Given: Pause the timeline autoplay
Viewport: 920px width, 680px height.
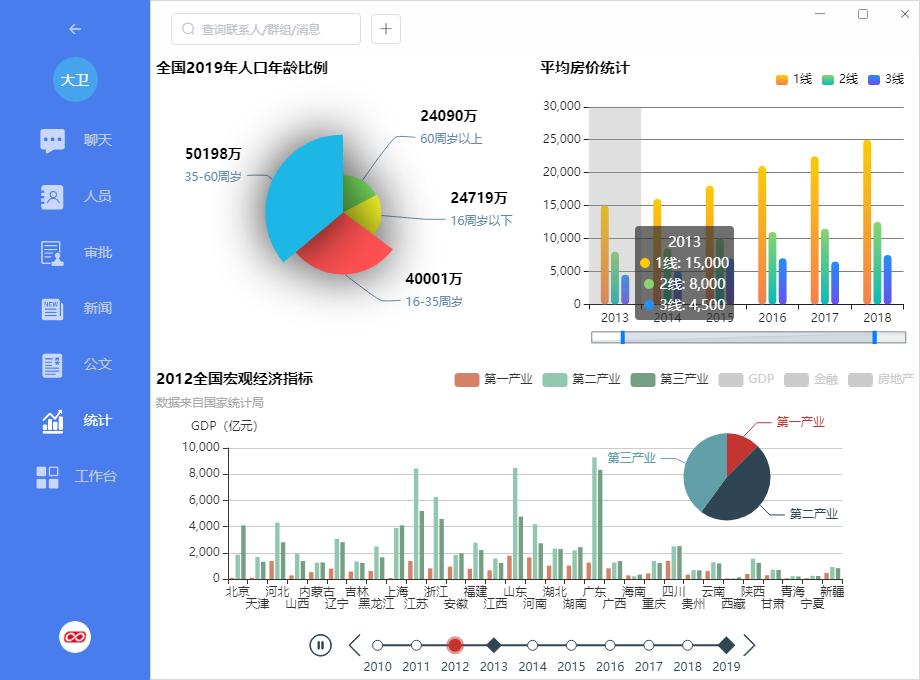Looking at the screenshot, I should point(320,645).
